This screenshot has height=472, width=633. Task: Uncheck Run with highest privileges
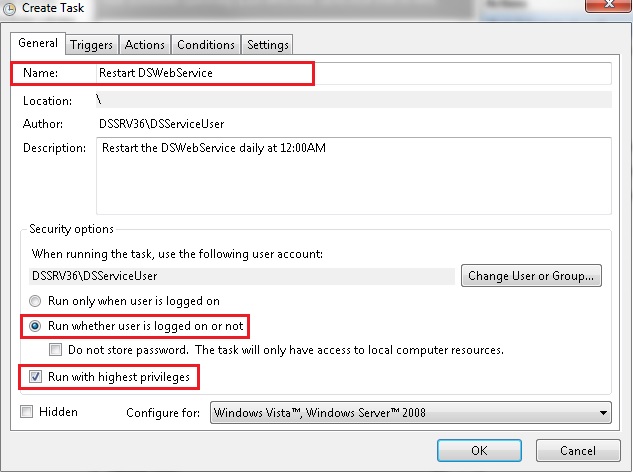37,377
